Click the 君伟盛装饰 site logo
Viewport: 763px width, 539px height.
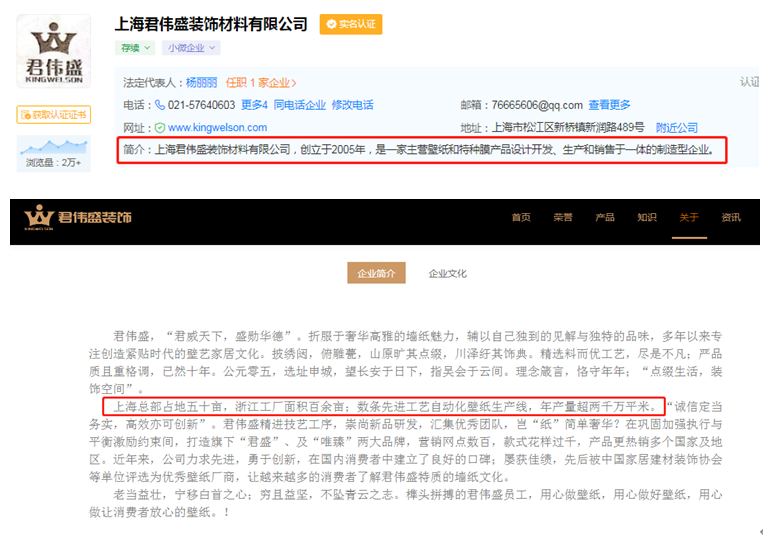[78, 217]
